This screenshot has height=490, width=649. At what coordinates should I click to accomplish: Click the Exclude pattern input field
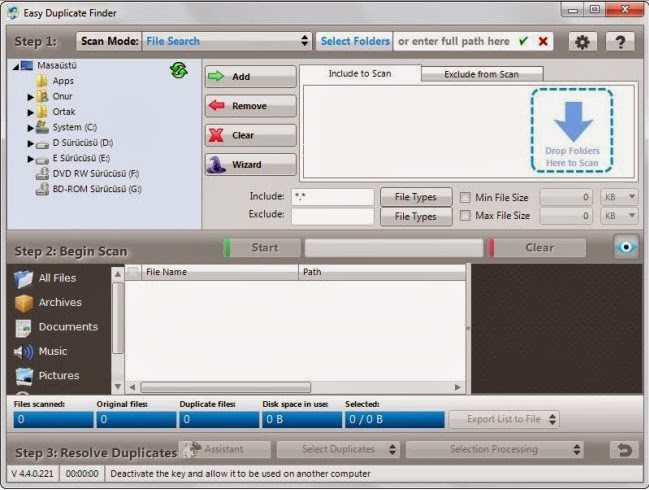tap(333, 216)
